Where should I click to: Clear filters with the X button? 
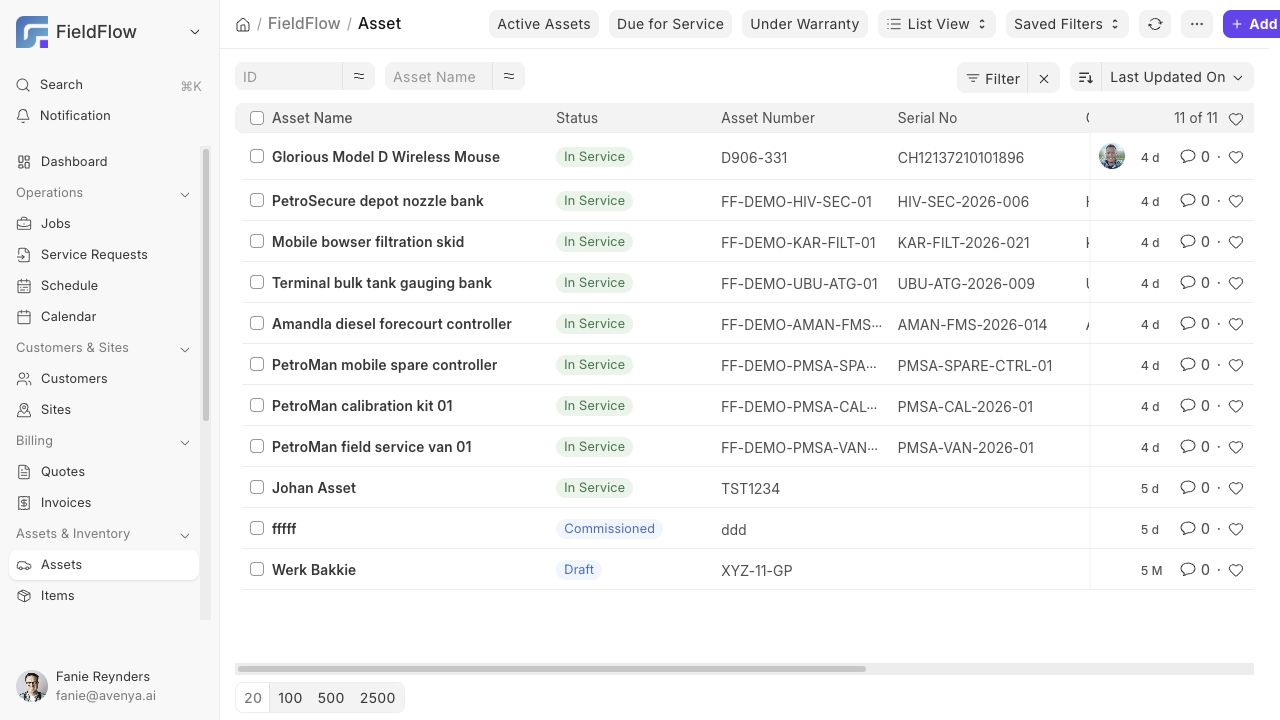click(1044, 78)
